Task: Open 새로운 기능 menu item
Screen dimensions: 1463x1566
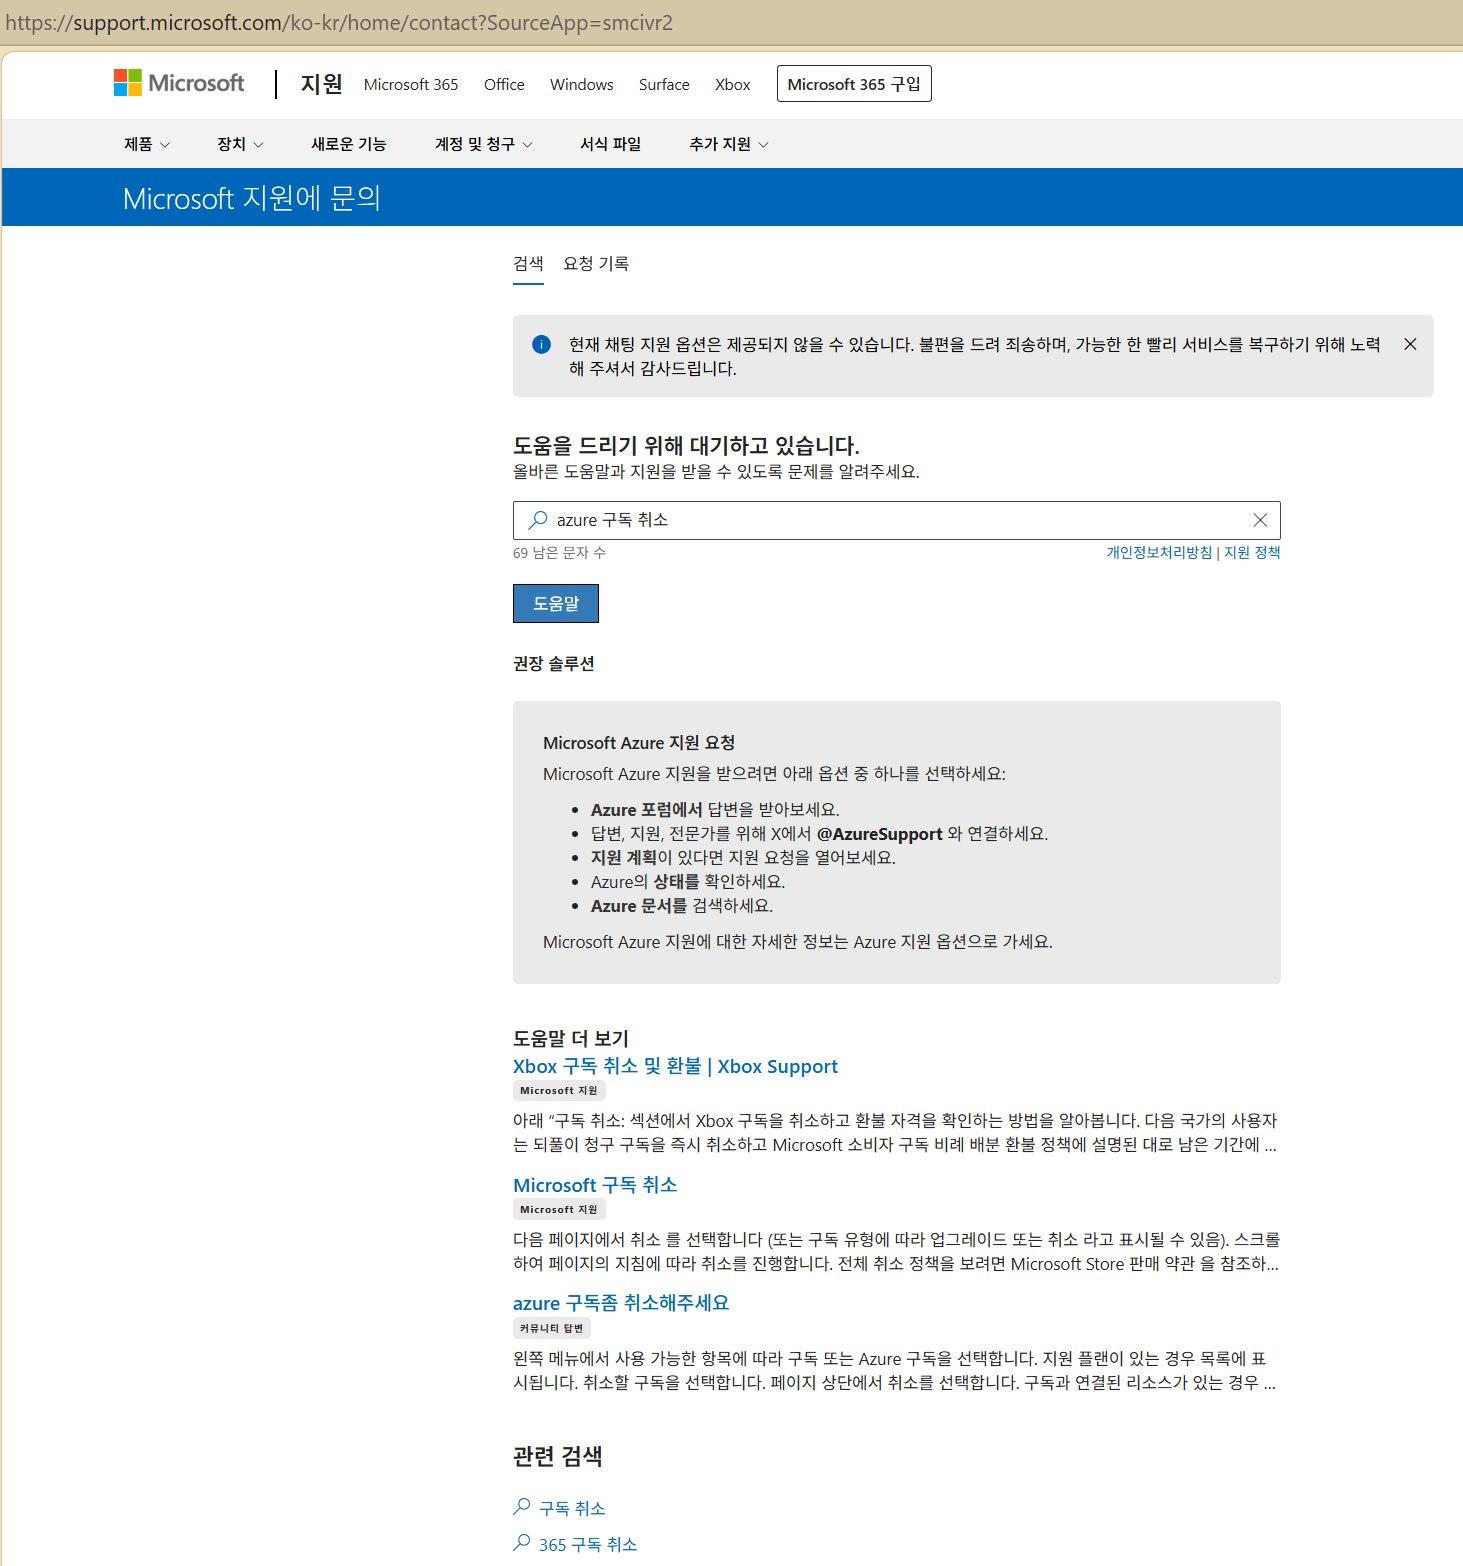Action: [348, 144]
